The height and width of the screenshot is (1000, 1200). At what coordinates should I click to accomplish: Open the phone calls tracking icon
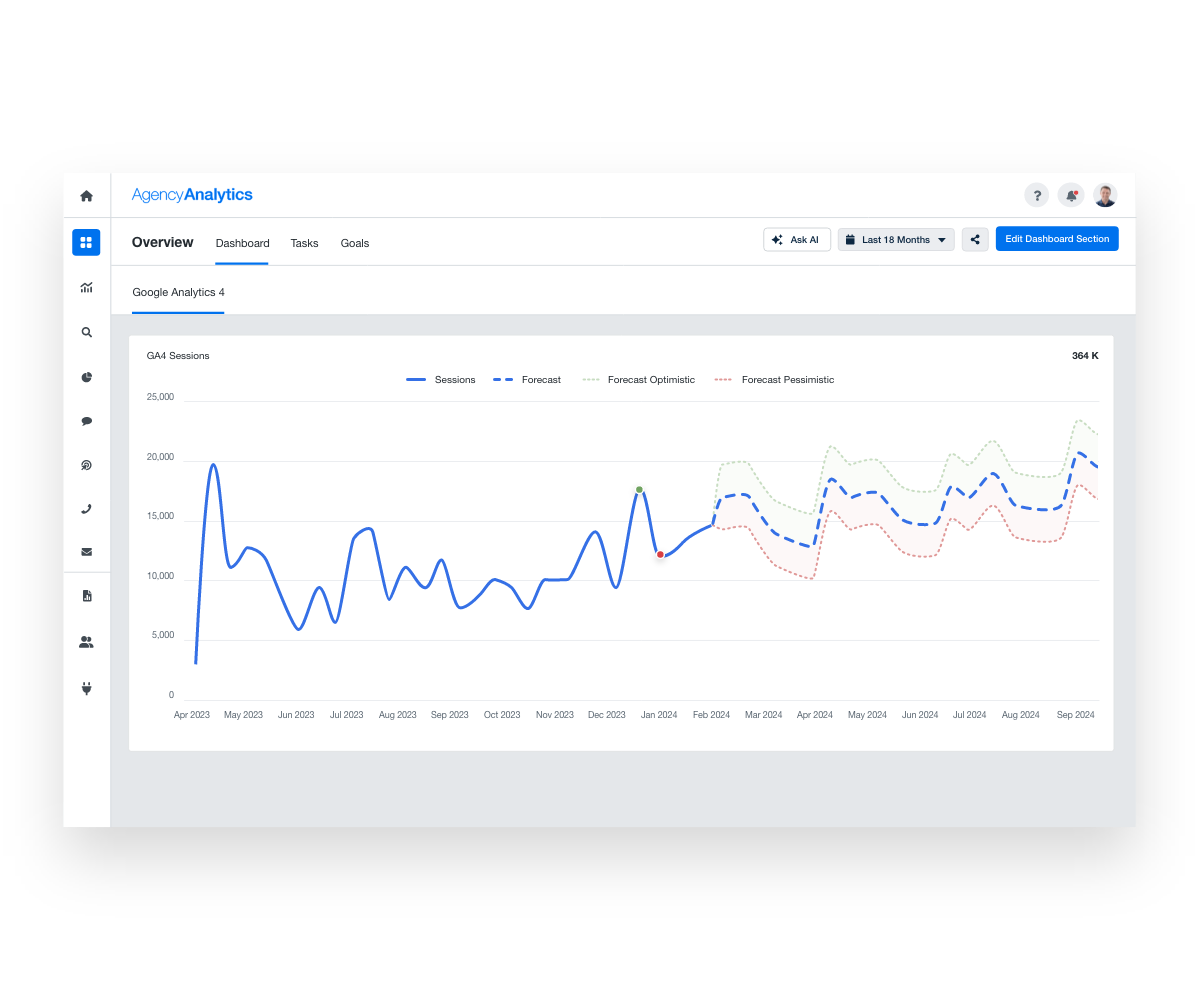[x=86, y=508]
